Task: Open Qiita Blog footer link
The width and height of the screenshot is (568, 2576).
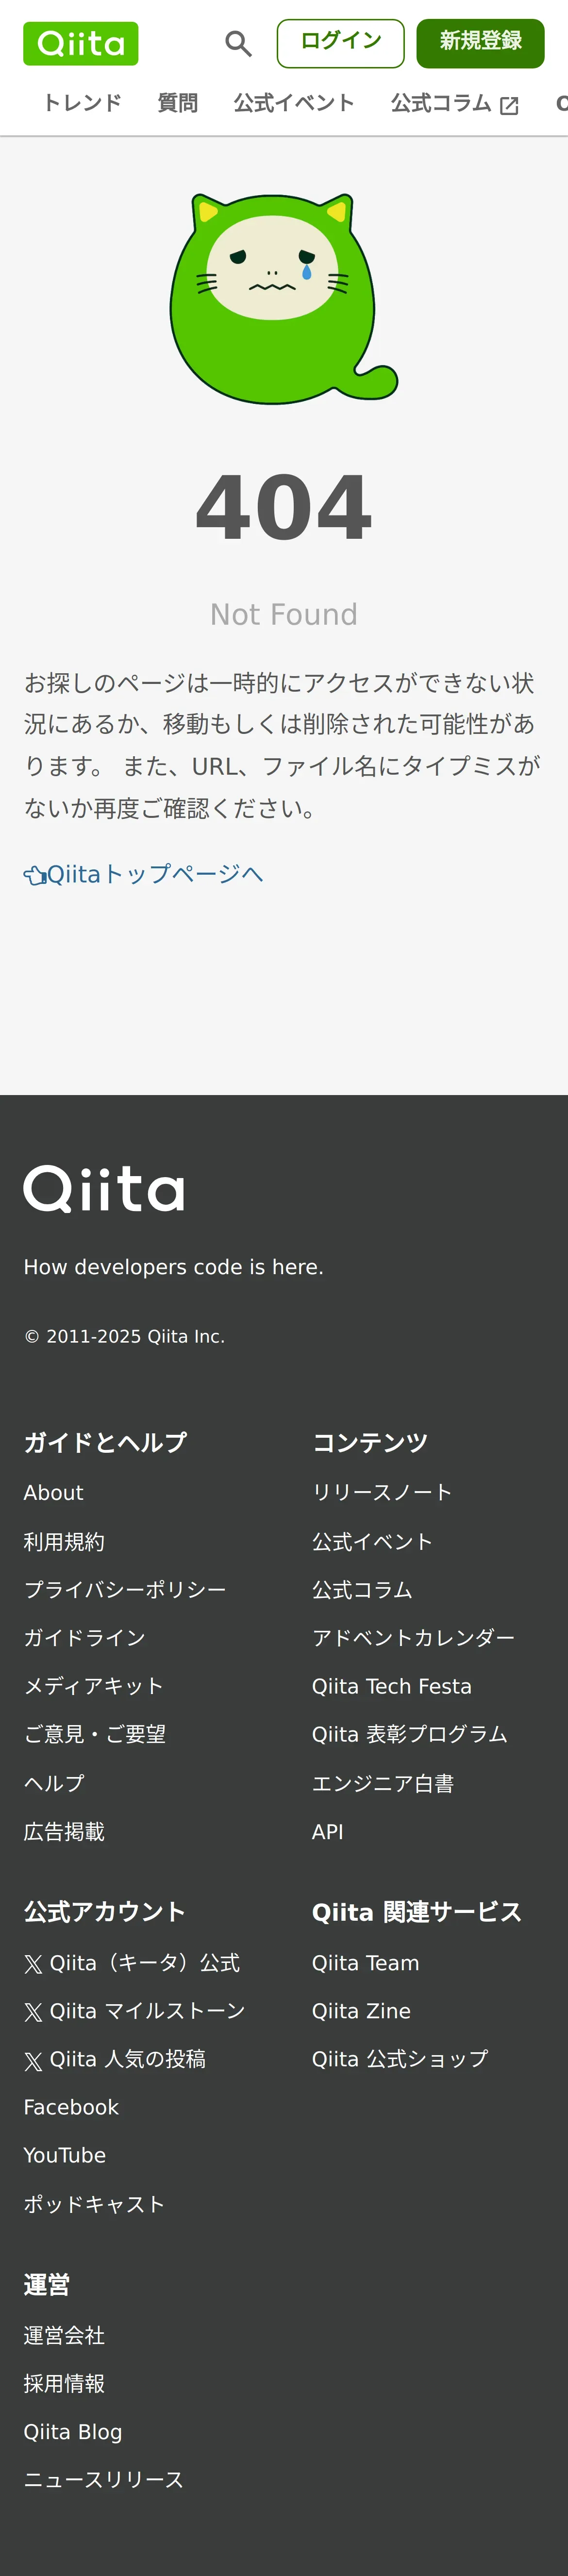Action: [x=73, y=2431]
